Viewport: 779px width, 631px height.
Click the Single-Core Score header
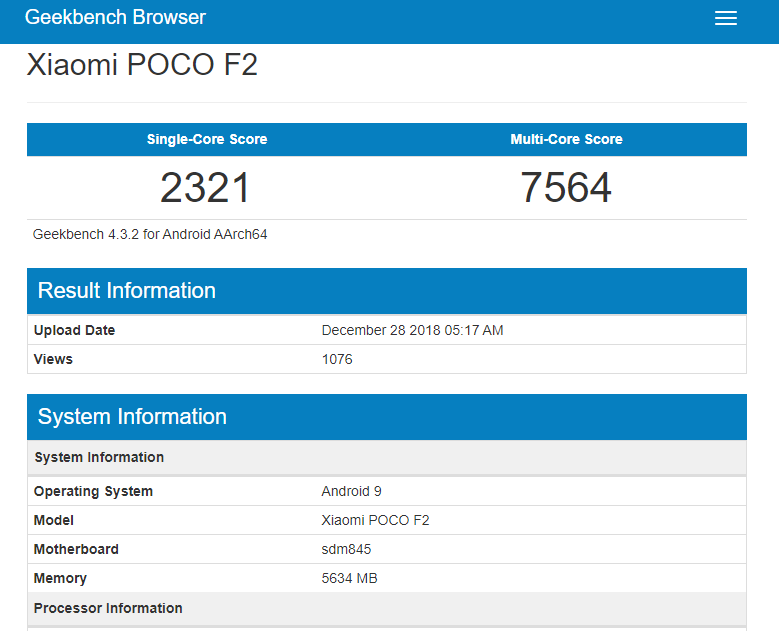[207, 139]
